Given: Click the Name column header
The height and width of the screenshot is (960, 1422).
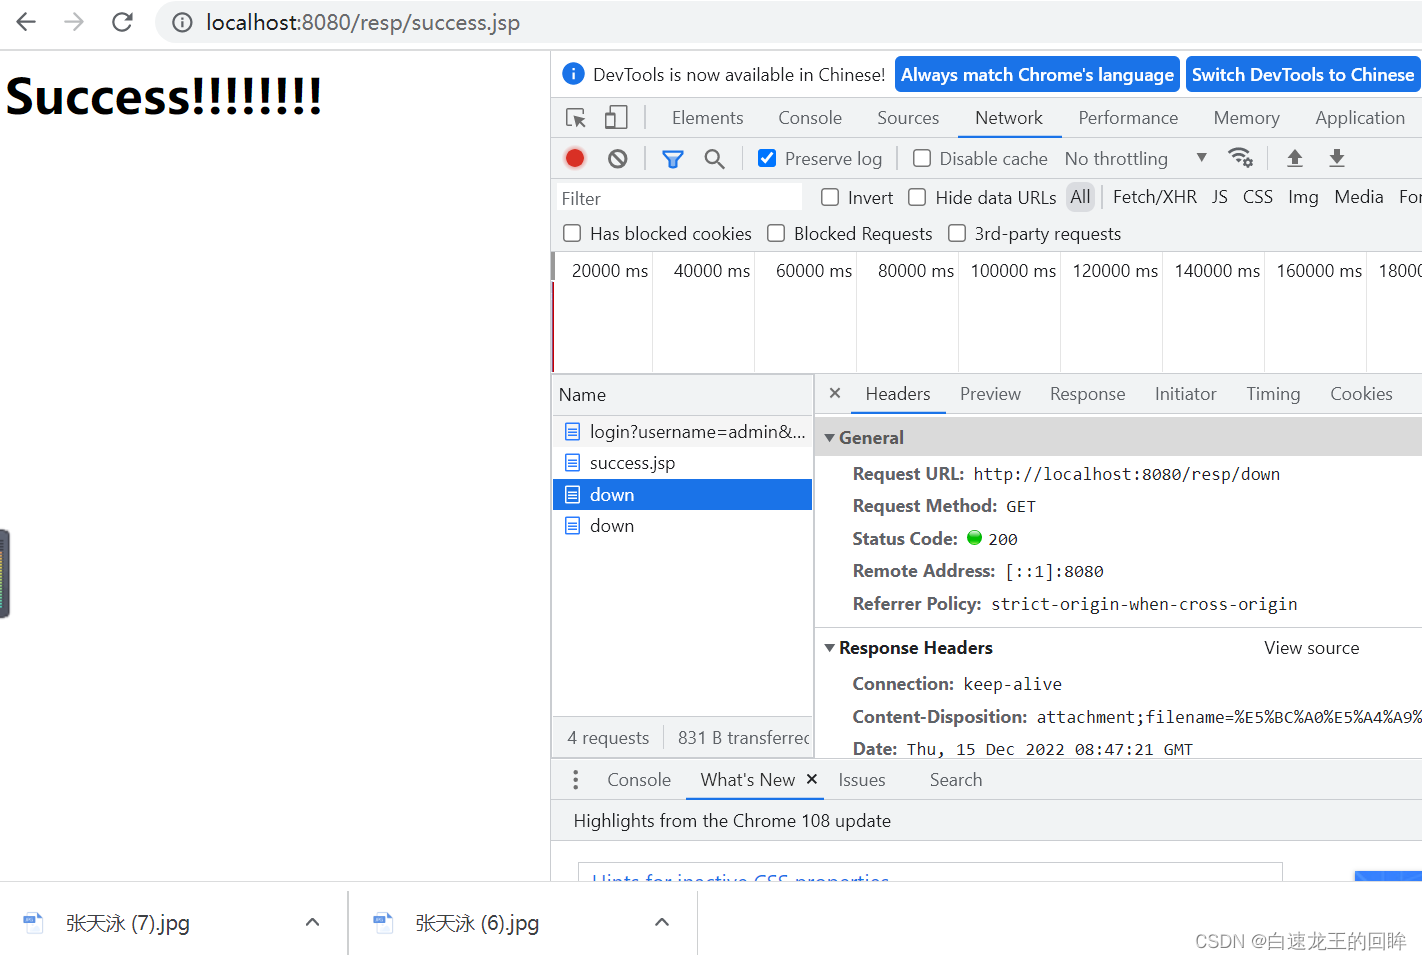Looking at the screenshot, I should coord(683,395).
